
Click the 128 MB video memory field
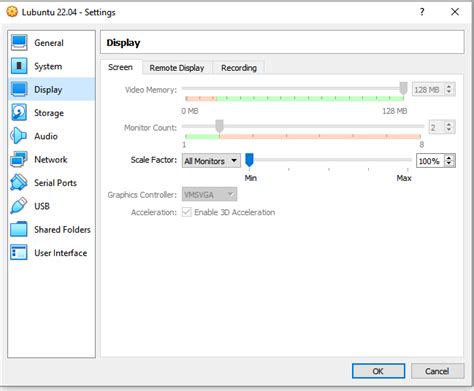click(429, 89)
